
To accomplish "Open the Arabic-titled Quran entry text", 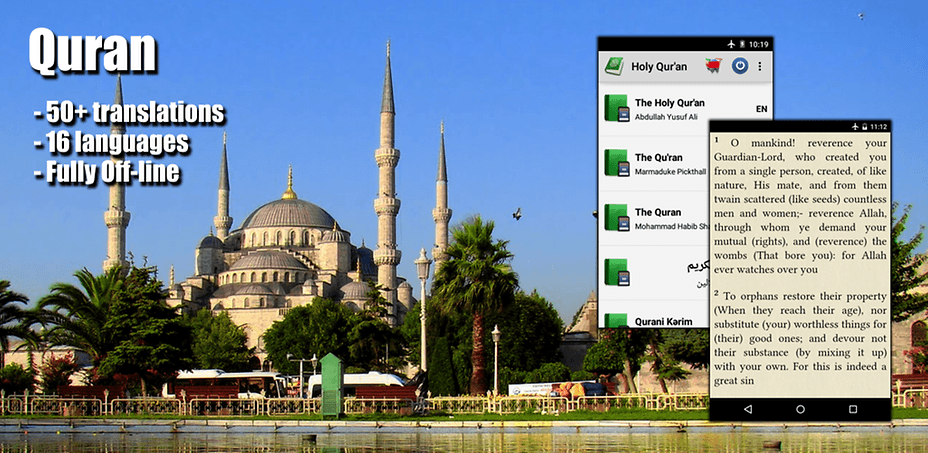I will click(x=697, y=266).
